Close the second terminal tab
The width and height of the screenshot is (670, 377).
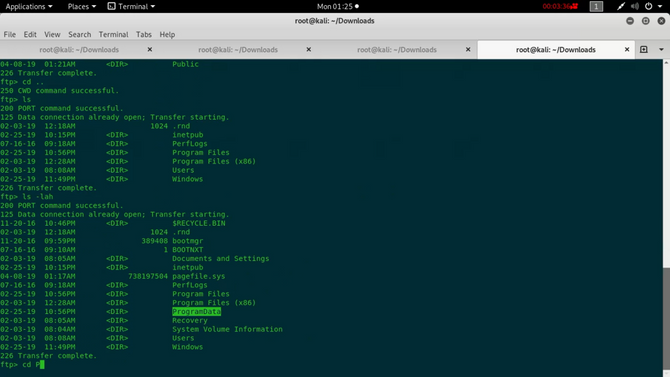coord(309,50)
